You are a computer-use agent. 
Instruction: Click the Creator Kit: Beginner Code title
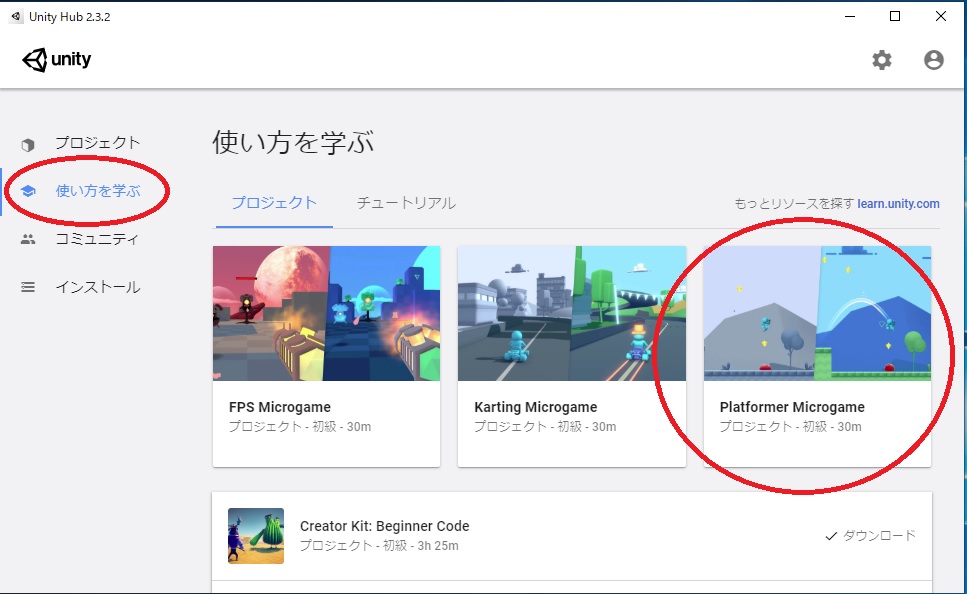coord(385,526)
